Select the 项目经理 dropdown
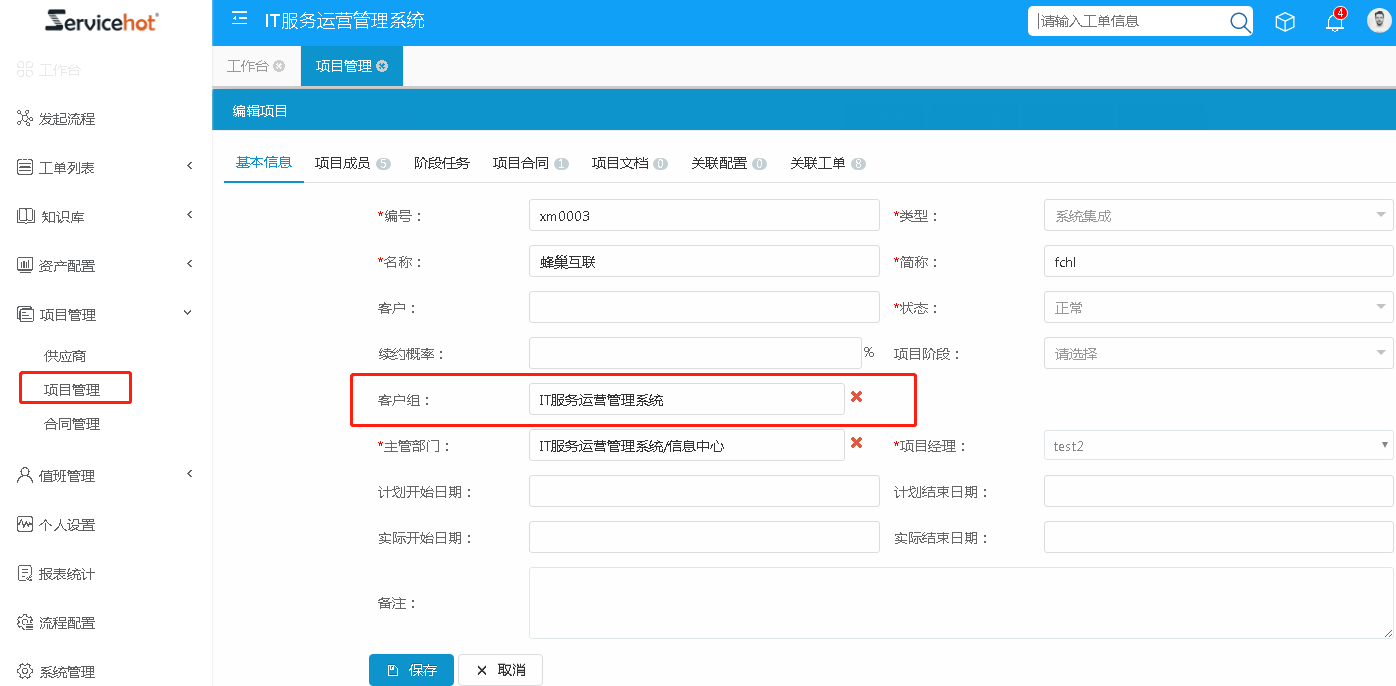This screenshot has height=686, width=1396. click(x=1217, y=446)
